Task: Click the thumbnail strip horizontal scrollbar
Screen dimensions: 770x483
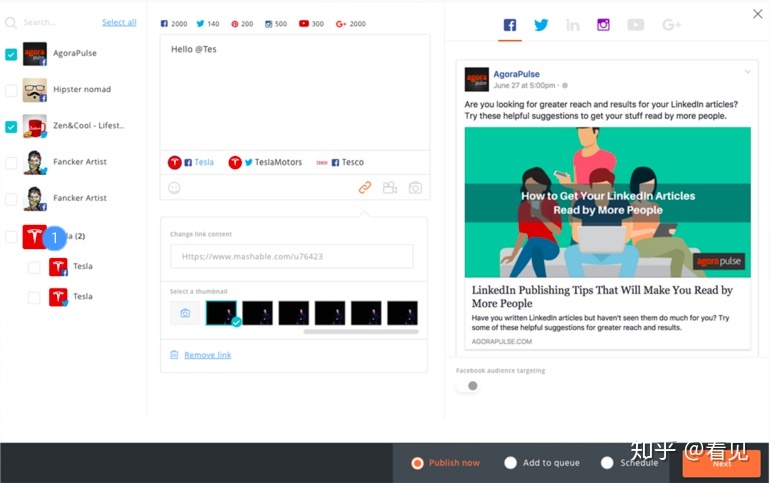Action: [361, 332]
